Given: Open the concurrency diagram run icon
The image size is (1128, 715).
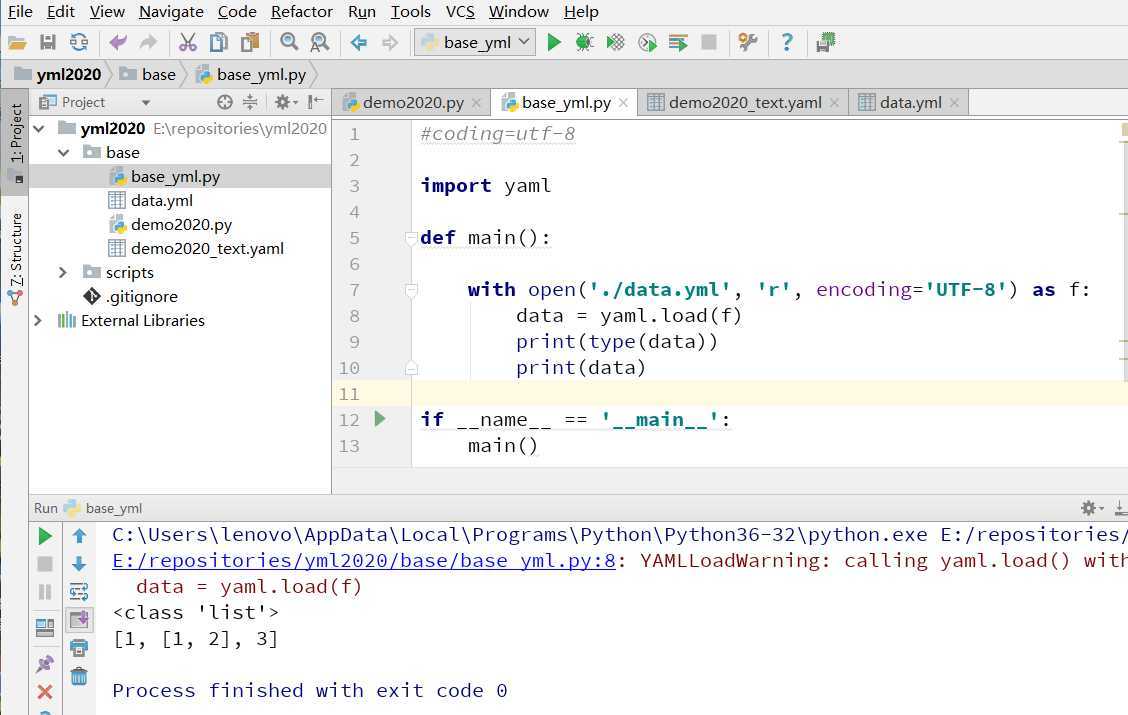Looking at the screenshot, I should (678, 43).
